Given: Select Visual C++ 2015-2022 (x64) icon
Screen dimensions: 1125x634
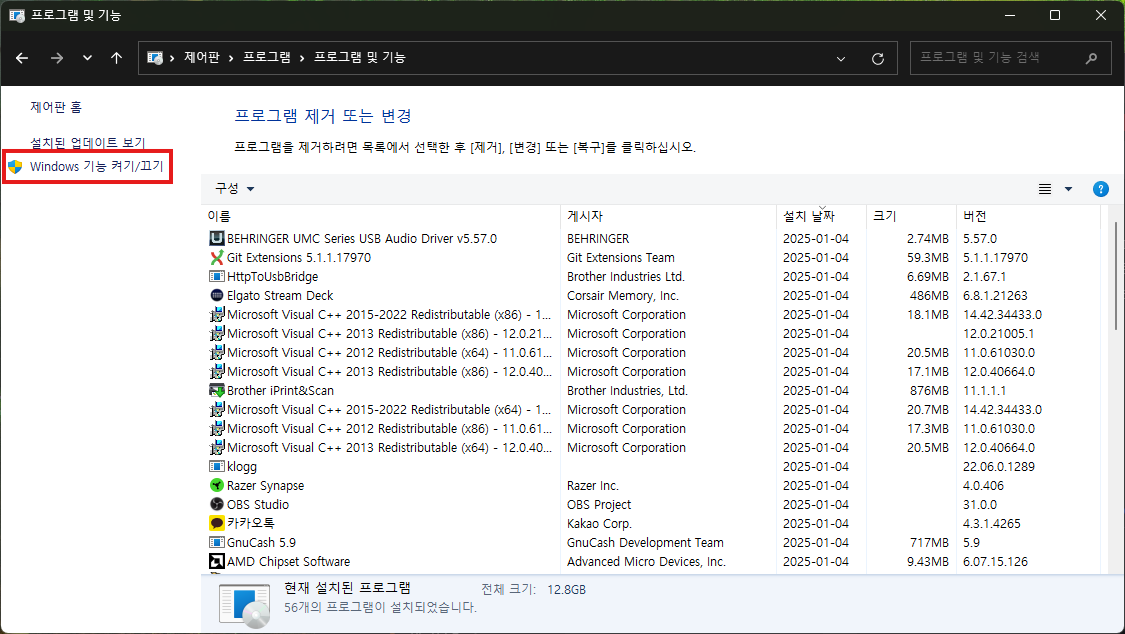Looking at the screenshot, I should [217, 410].
